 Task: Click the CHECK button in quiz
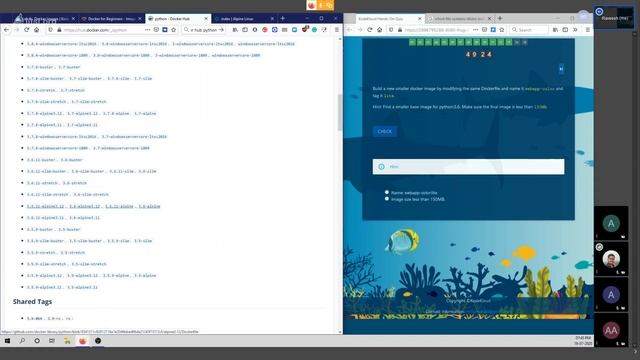(384, 131)
